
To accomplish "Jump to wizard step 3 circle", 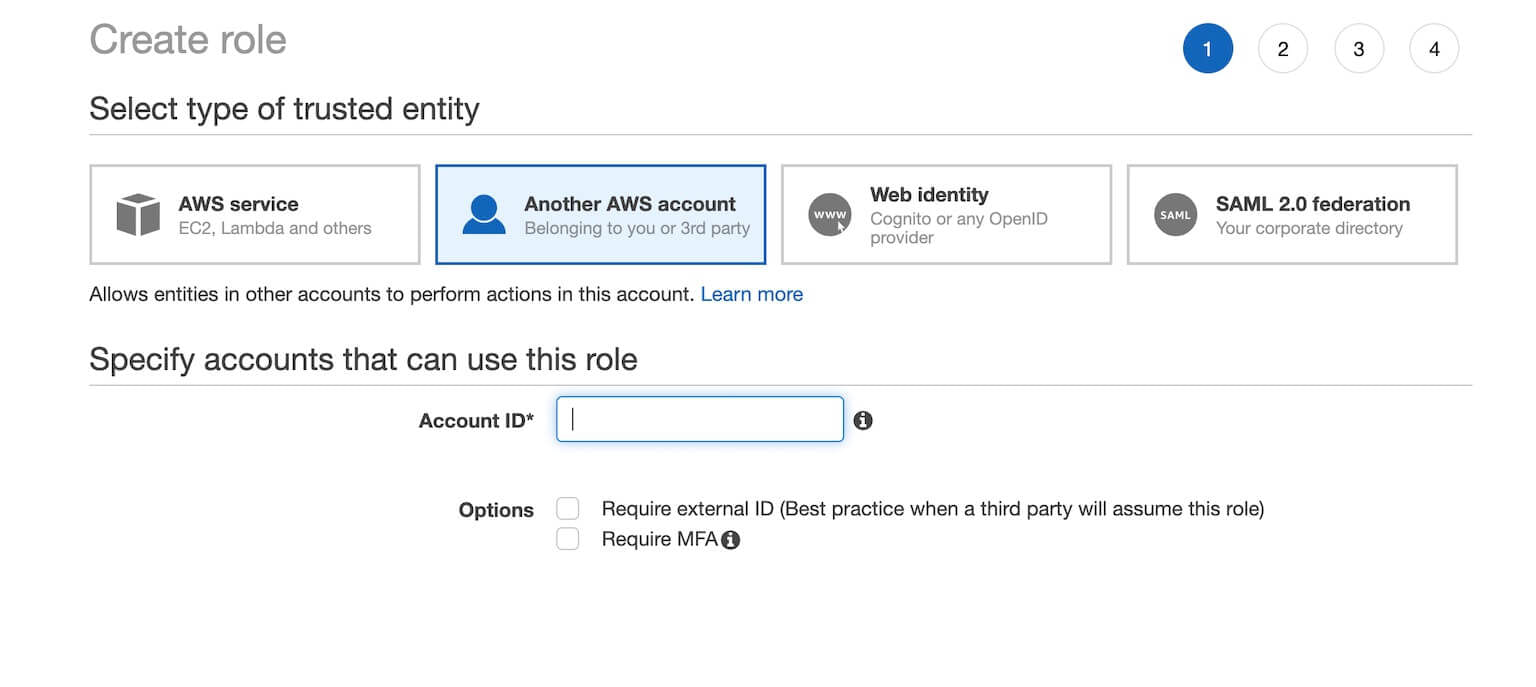I will [x=1359, y=49].
